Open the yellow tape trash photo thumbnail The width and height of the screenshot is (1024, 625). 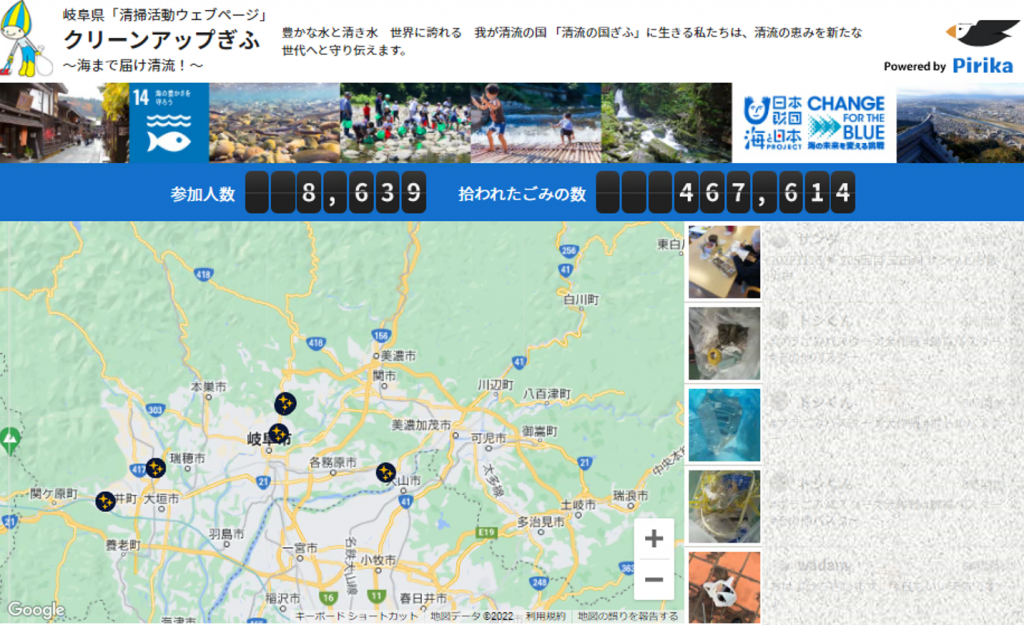(x=724, y=506)
